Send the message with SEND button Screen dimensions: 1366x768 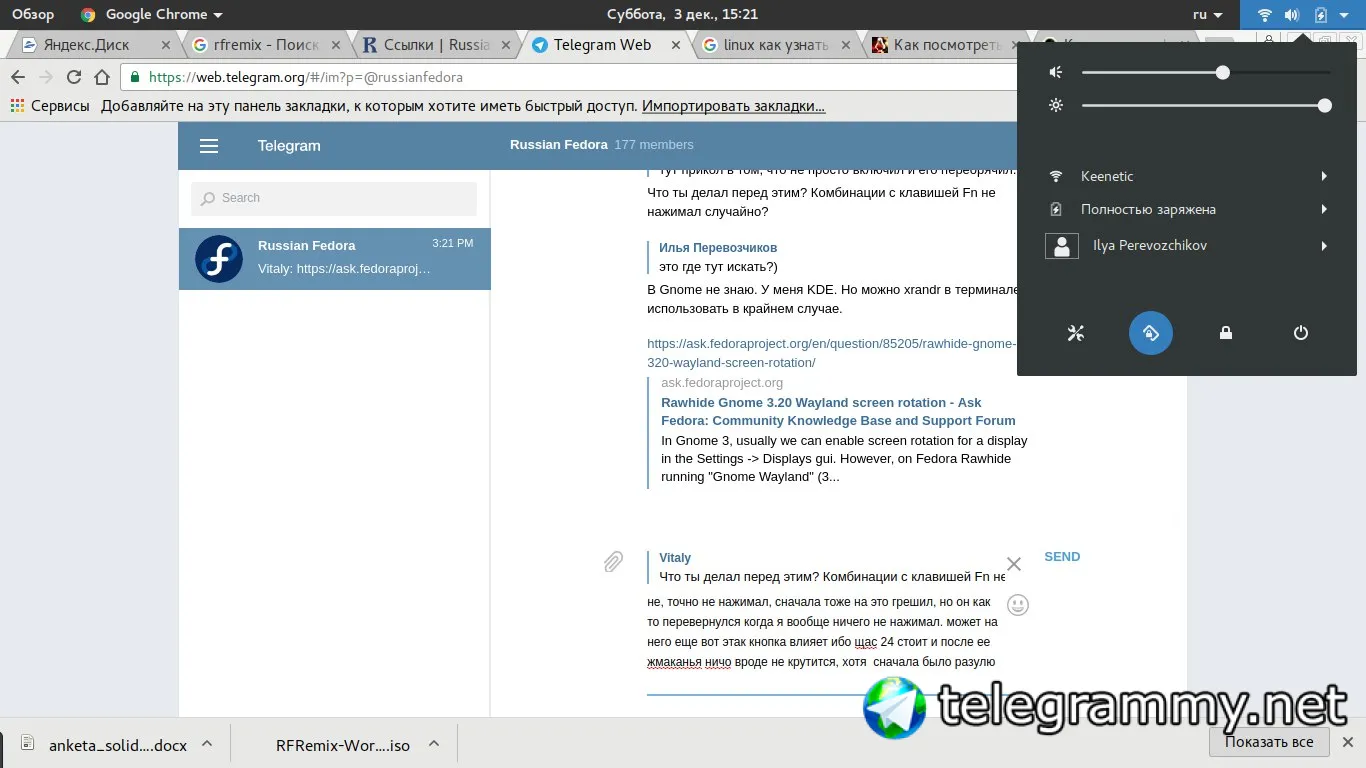pos(1062,557)
